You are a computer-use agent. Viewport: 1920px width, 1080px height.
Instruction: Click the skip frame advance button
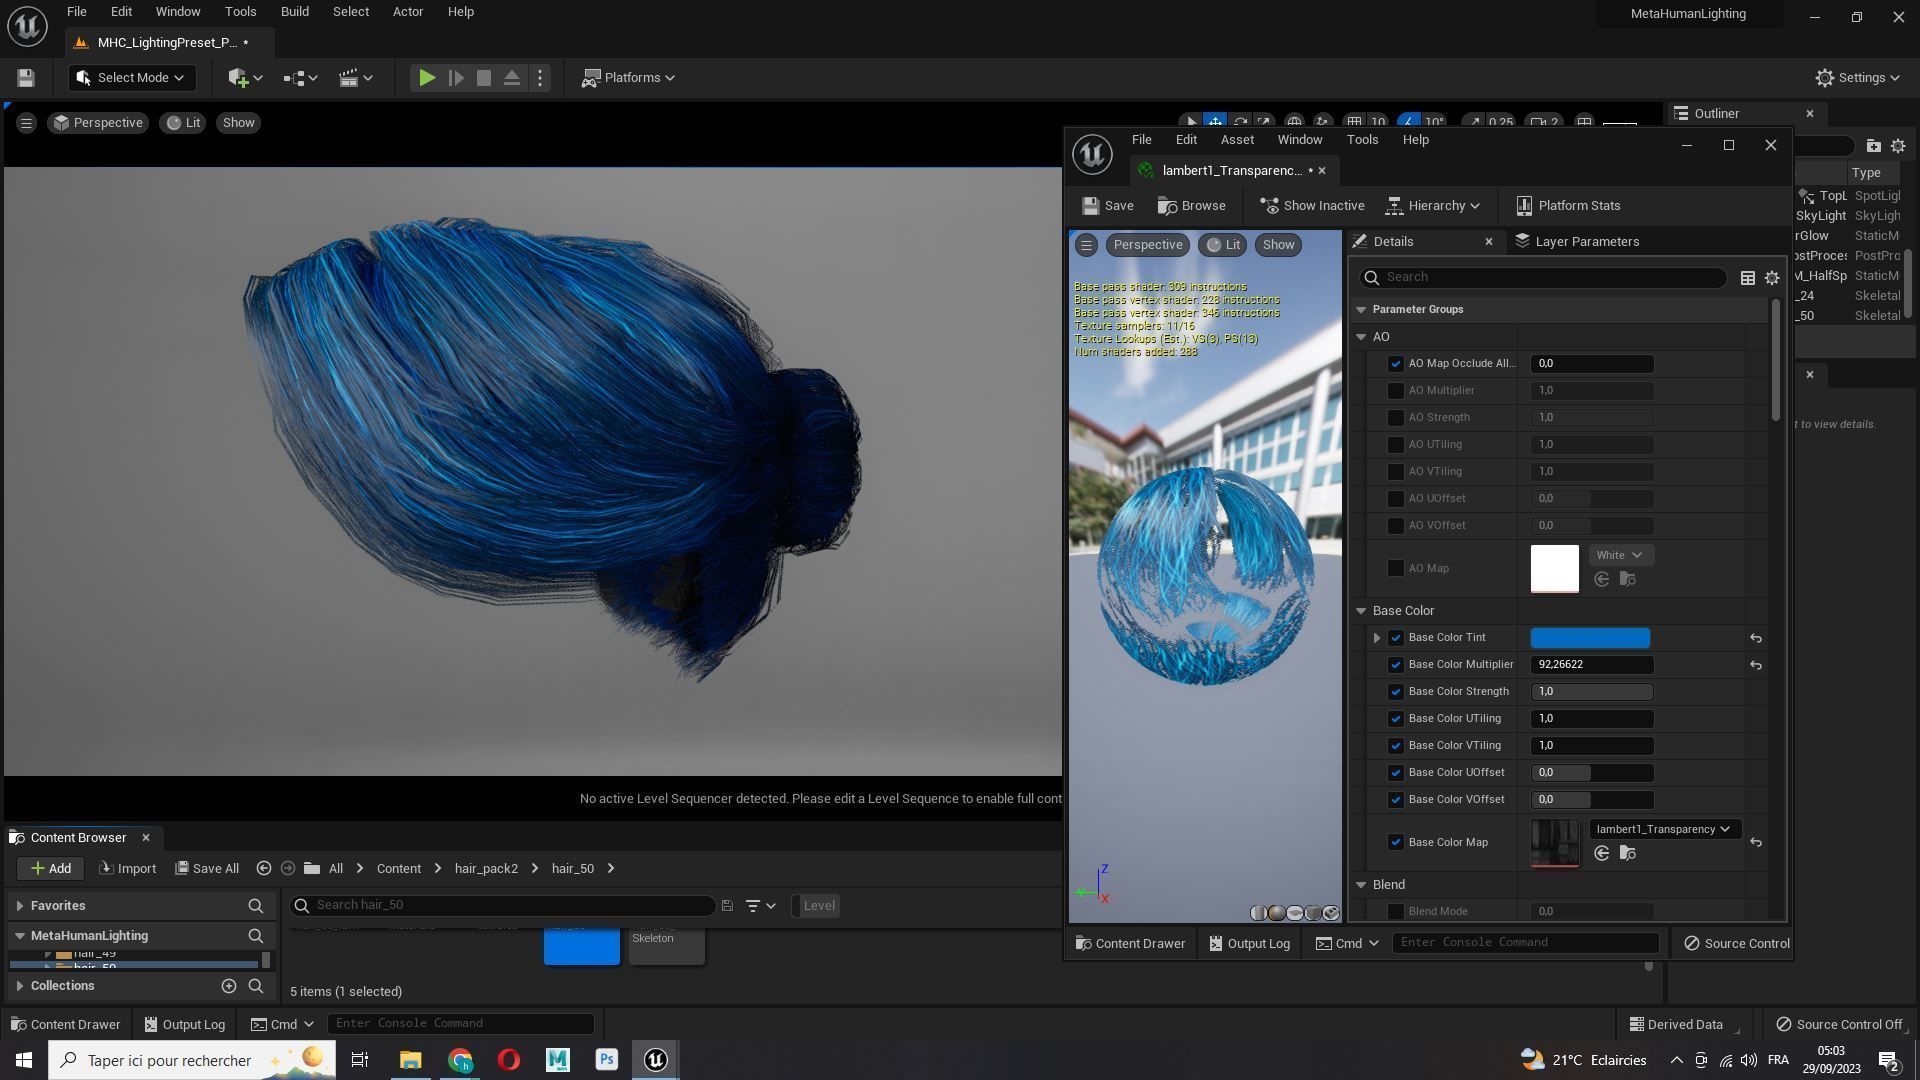(456, 78)
